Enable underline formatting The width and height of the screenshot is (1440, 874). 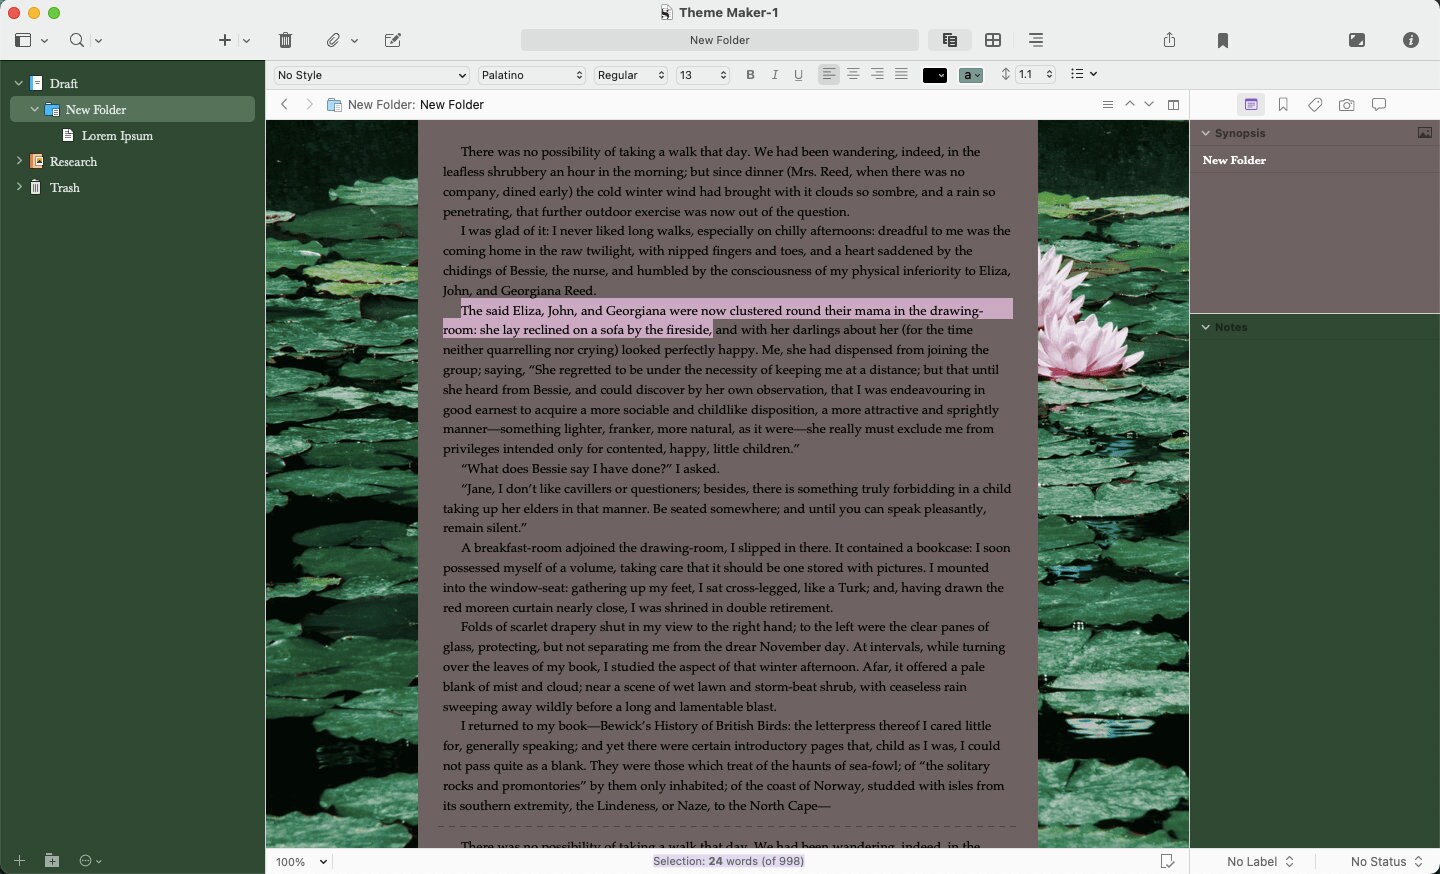tap(799, 74)
